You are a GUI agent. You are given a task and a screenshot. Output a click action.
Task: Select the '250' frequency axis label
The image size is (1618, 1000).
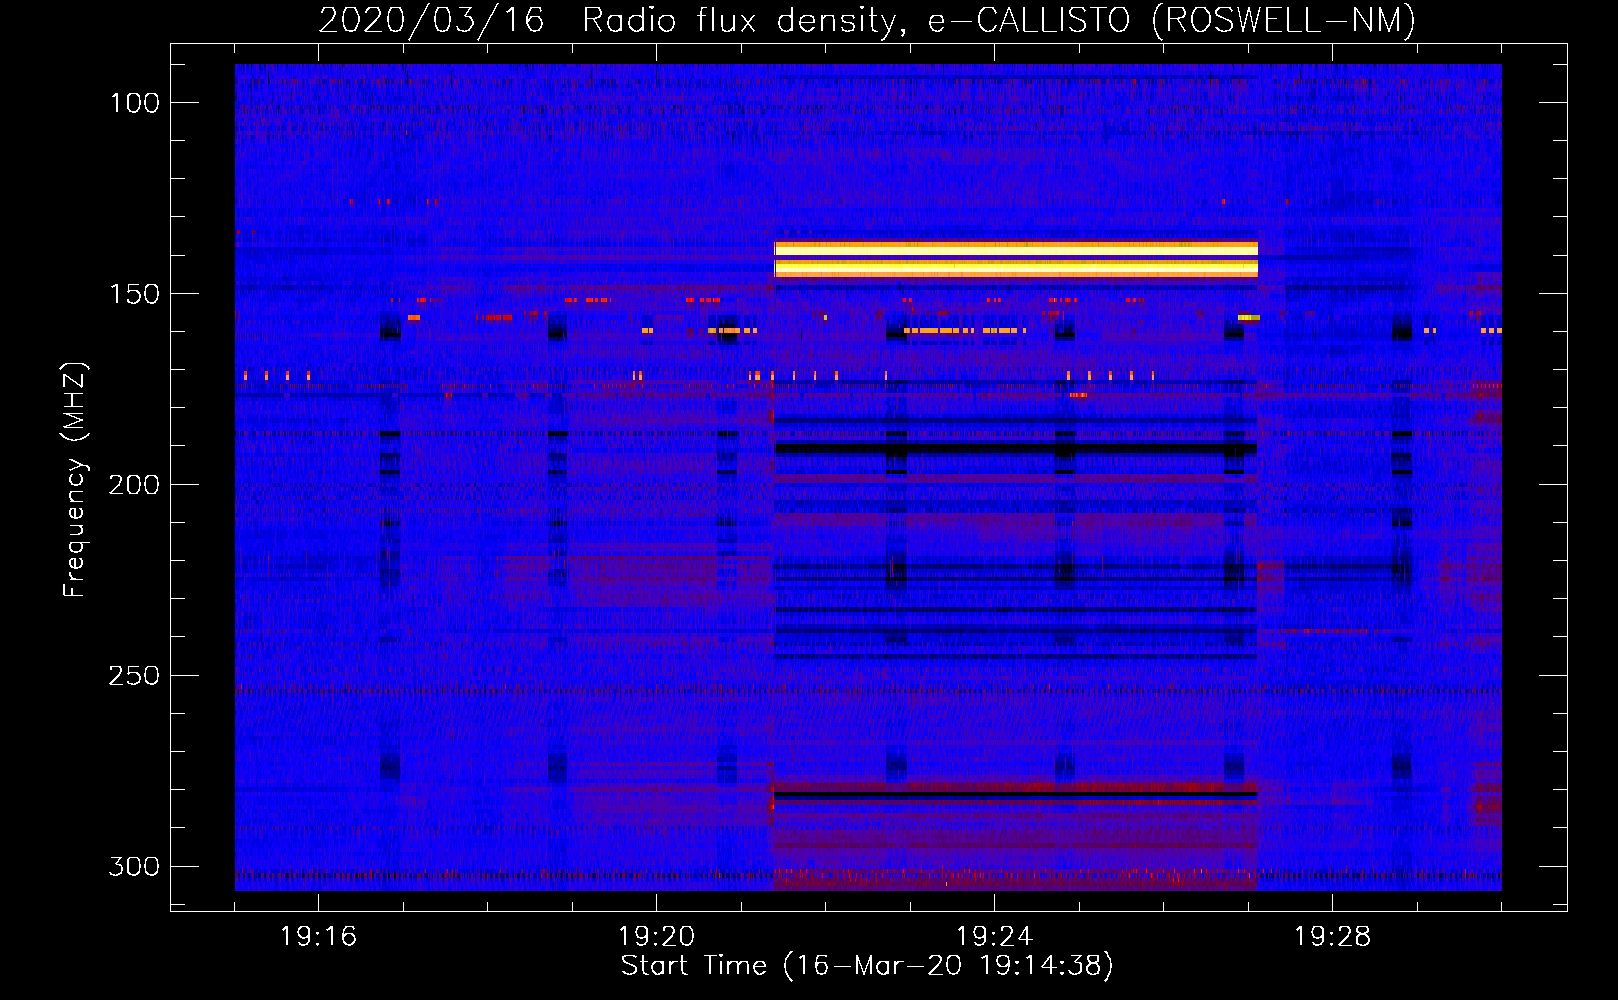coord(133,676)
